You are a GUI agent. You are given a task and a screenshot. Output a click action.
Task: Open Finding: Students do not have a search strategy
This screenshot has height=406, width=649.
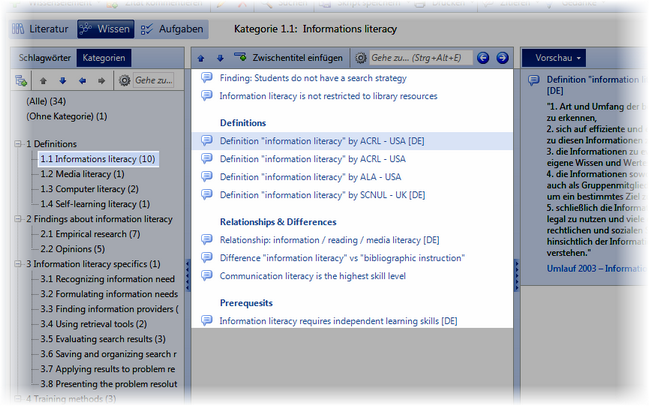[x=313, y=78]
